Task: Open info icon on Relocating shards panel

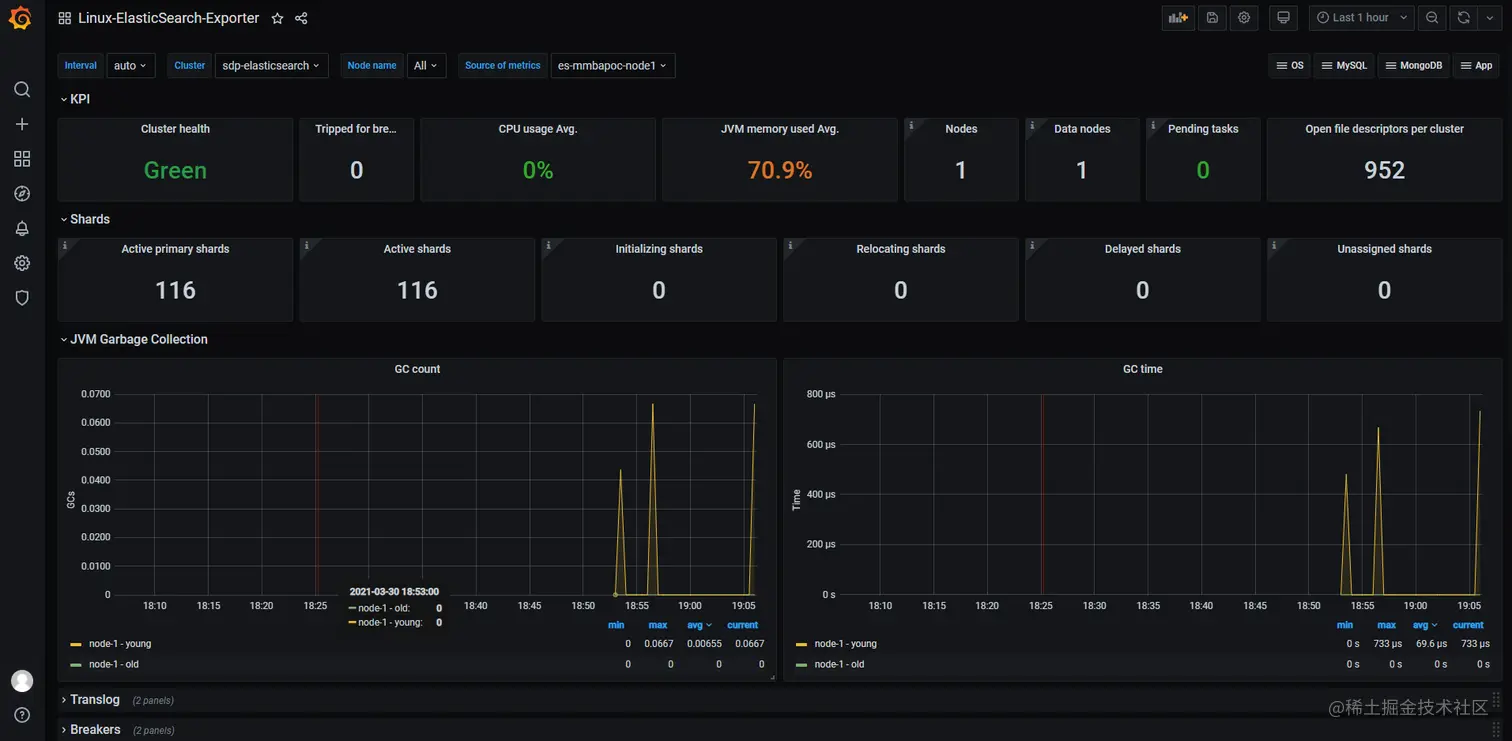Action: [x=790, y=245]
